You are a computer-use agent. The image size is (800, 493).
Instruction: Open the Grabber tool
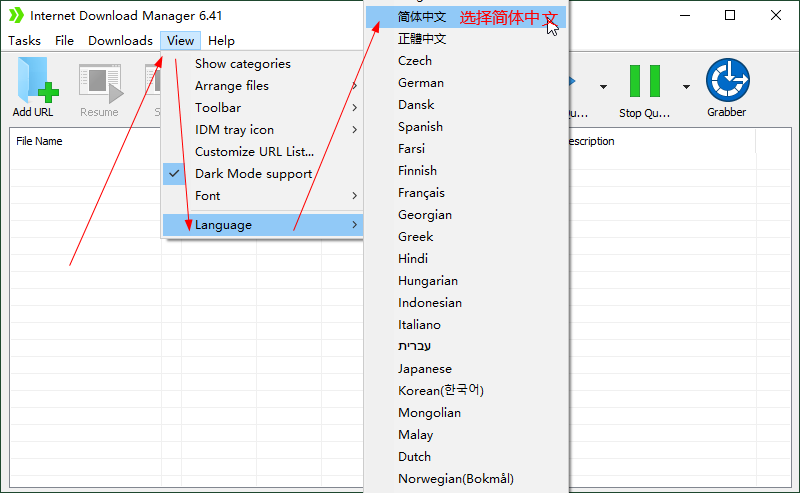727,87
